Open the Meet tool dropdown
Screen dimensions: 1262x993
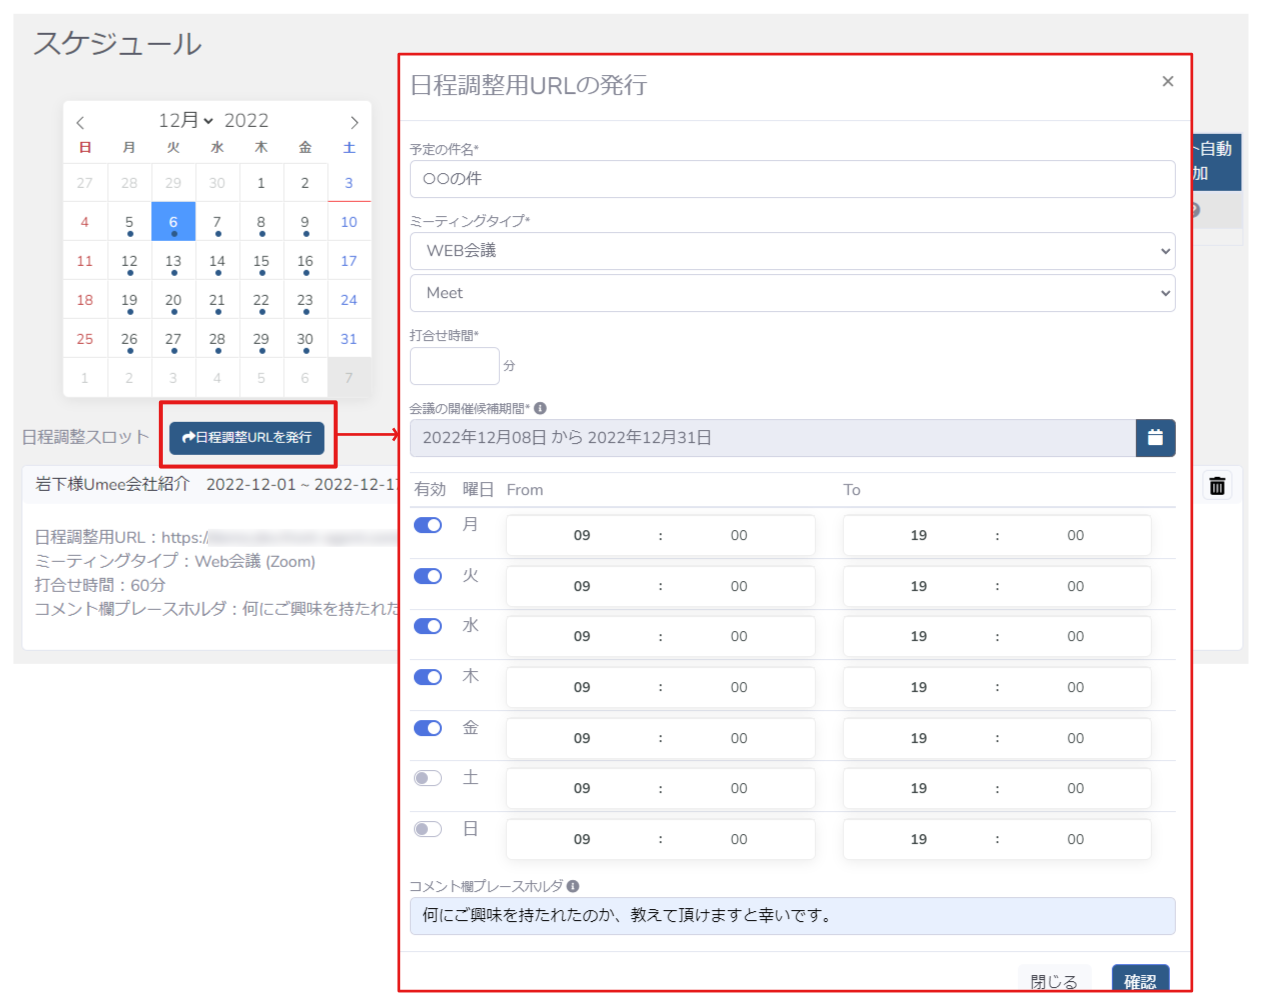pos(792,293)
